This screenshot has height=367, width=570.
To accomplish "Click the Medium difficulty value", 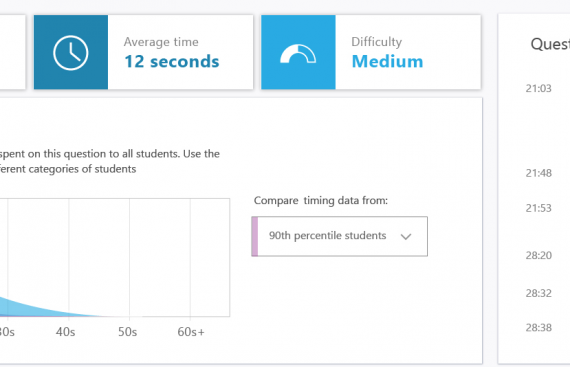I will [387, 61].
